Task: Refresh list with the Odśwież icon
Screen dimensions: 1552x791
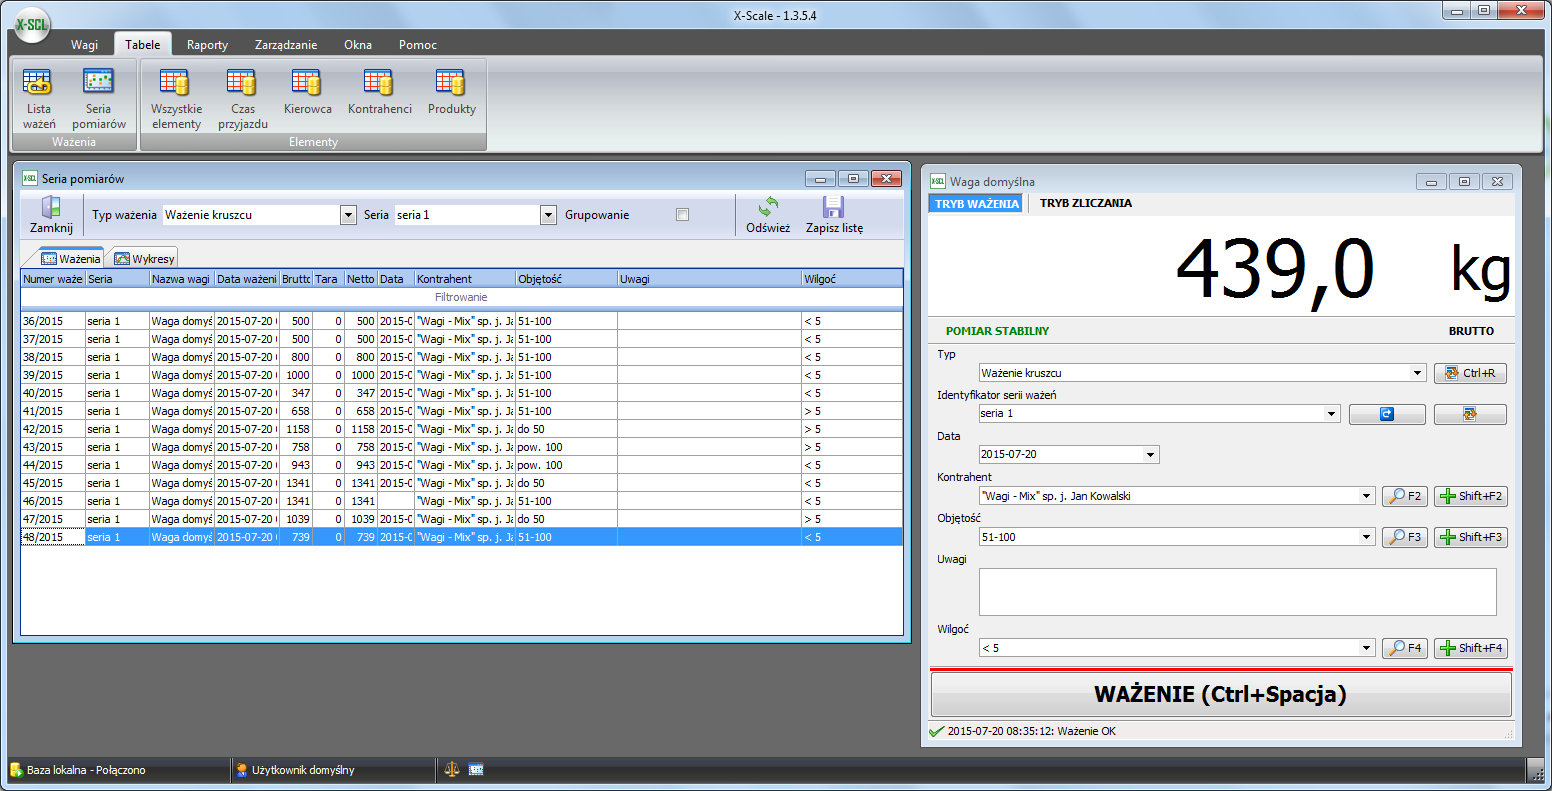Action: (768, 208)
